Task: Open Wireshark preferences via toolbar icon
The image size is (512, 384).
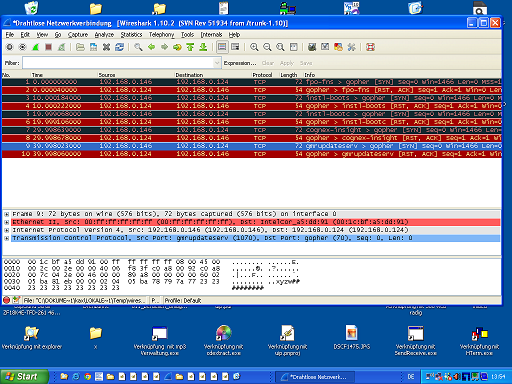Action: click(351, 47)
